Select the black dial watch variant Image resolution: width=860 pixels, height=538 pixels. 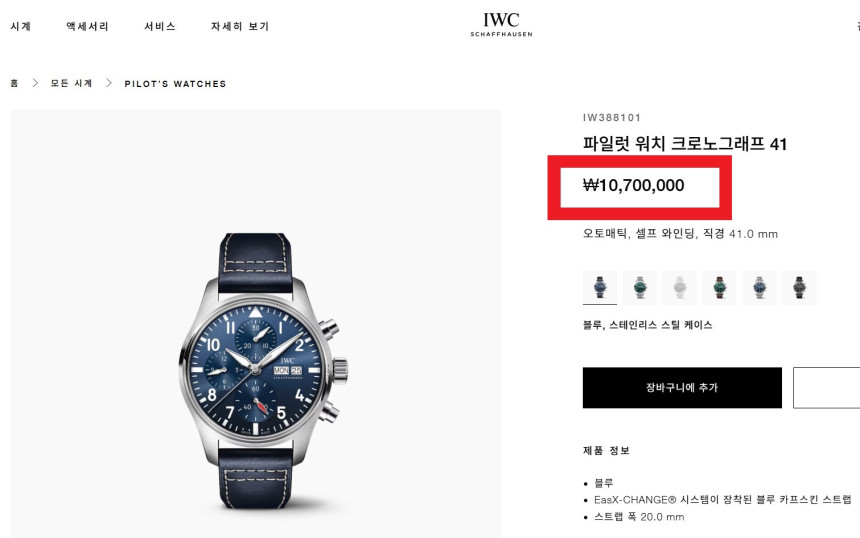click(x=799, y=287)
